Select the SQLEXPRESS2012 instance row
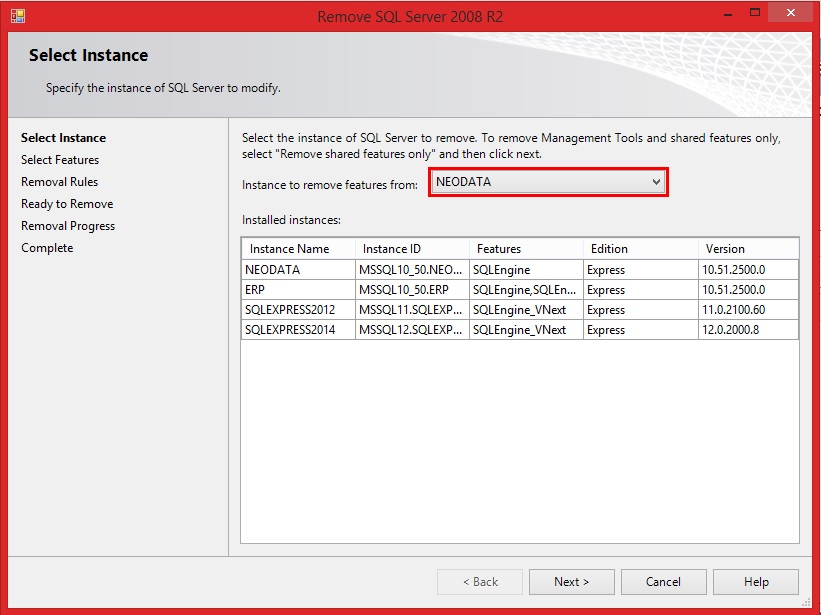 pos(520,309)
